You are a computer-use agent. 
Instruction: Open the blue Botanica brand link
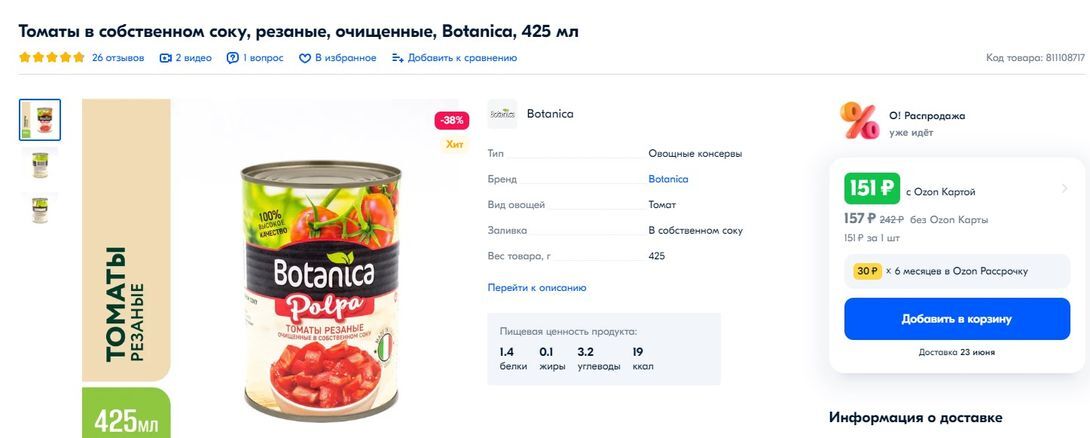click(668, 179)
